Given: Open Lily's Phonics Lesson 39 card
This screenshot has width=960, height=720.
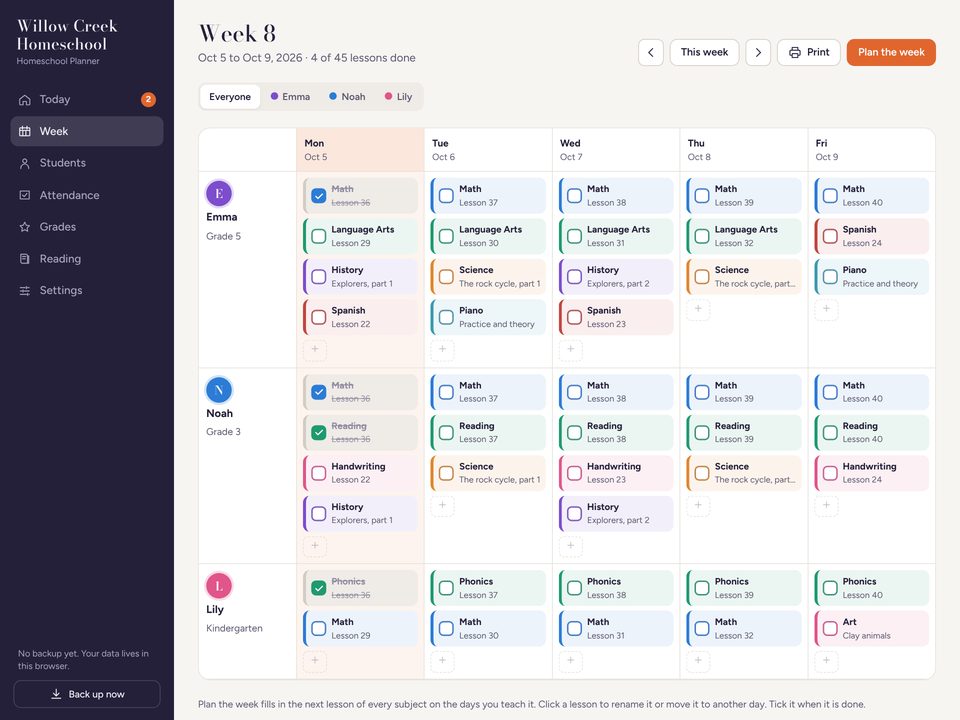Looking at the screenshot, I should click(744, 588).
